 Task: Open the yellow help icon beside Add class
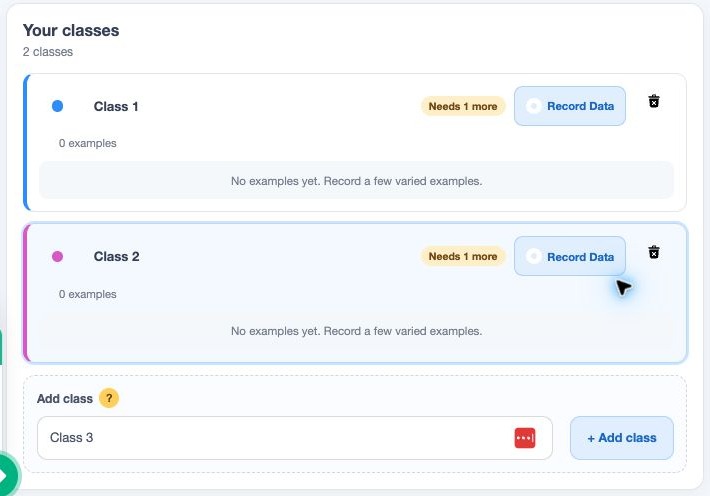pos(109,399)
